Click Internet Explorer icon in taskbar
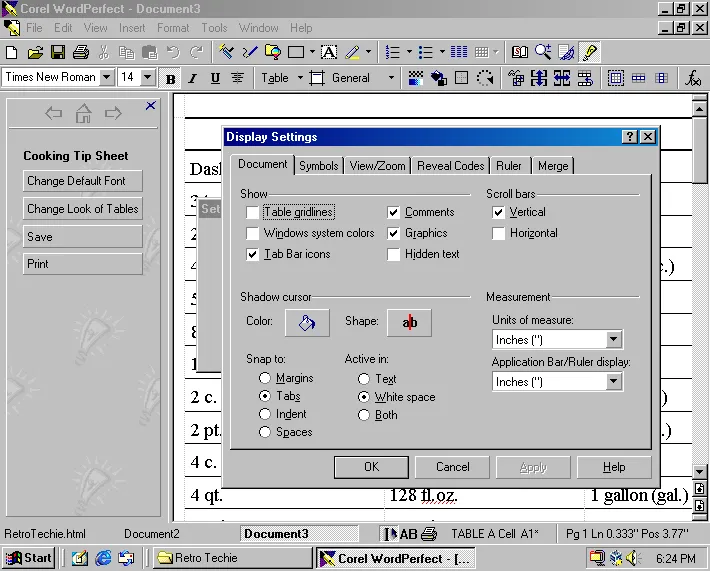710x571 pixels. coord(103,558)
